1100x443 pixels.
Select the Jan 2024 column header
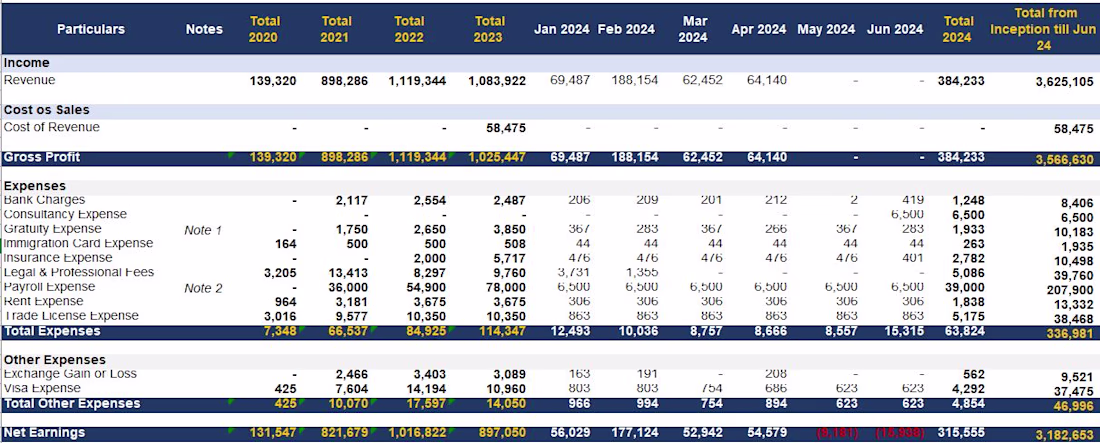pos(561,29)
